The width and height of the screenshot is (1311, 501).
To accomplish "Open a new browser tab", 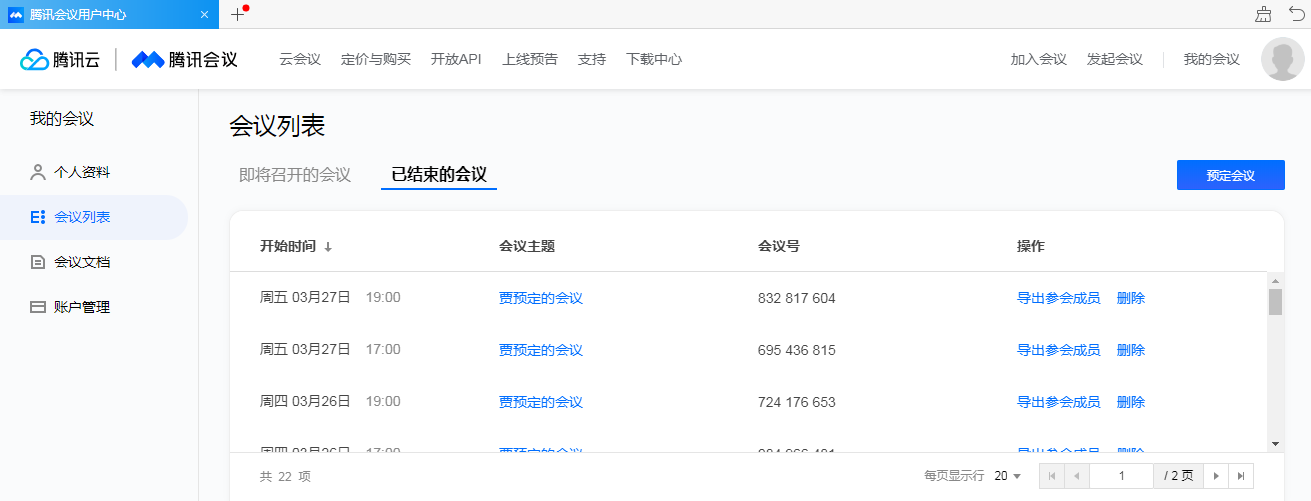I will click(237, 15).
